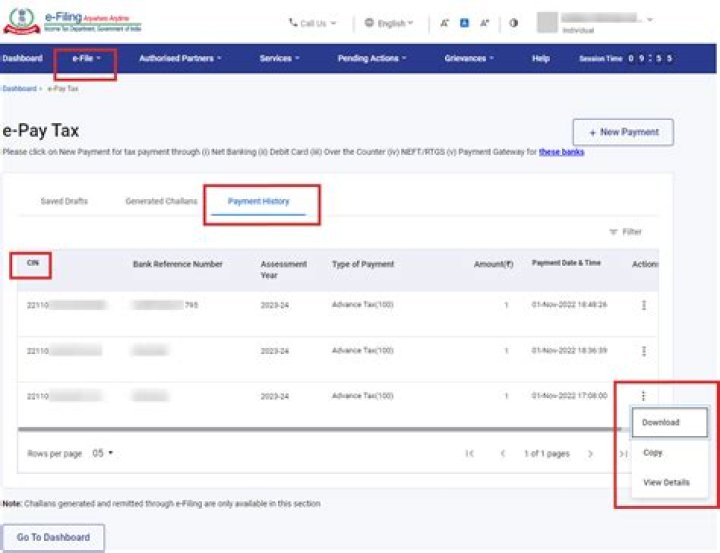The height and width of the screenshot is (553, 720).
Task: Expand the user account dropdown arrow
Action: pos(650,20)
